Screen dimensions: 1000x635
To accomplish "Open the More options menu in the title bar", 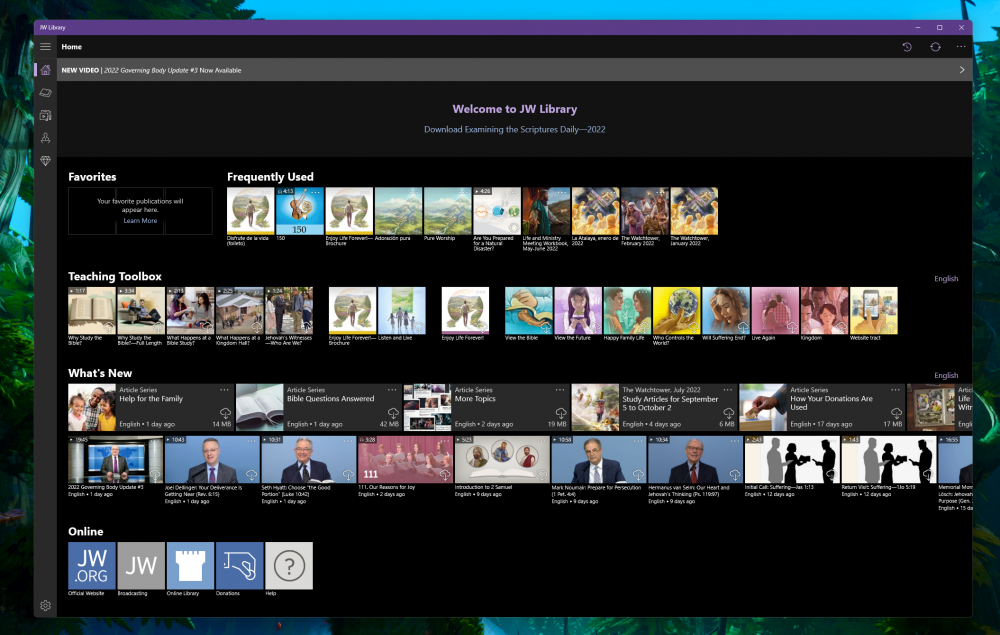I will [x=961, y=46].
